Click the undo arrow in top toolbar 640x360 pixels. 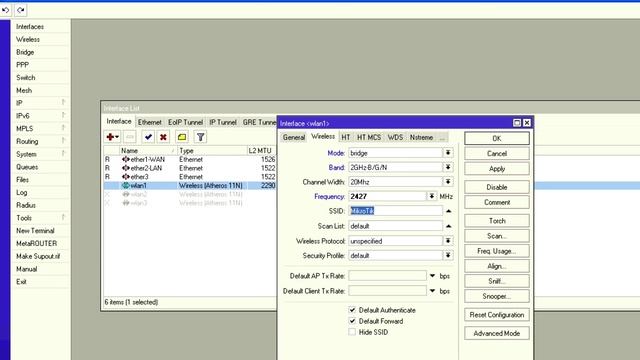tap(6, 10)
